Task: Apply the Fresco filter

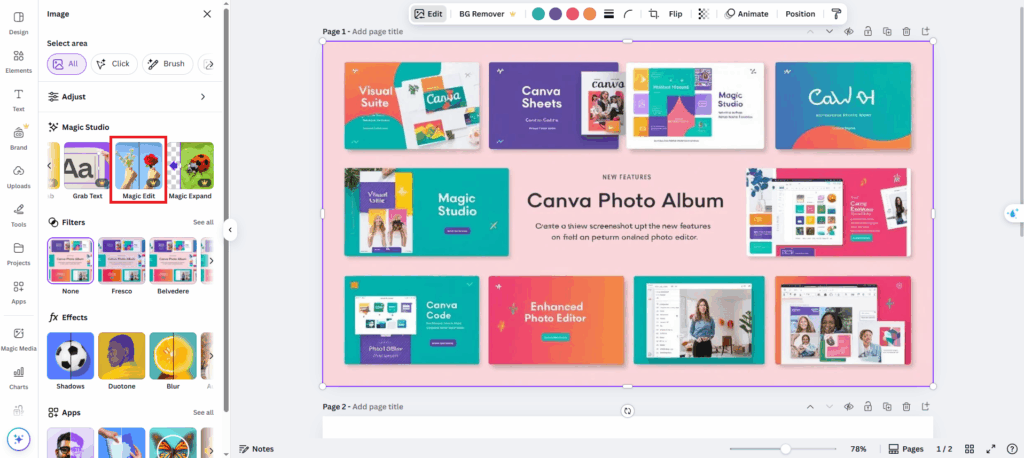Action: 121,266
